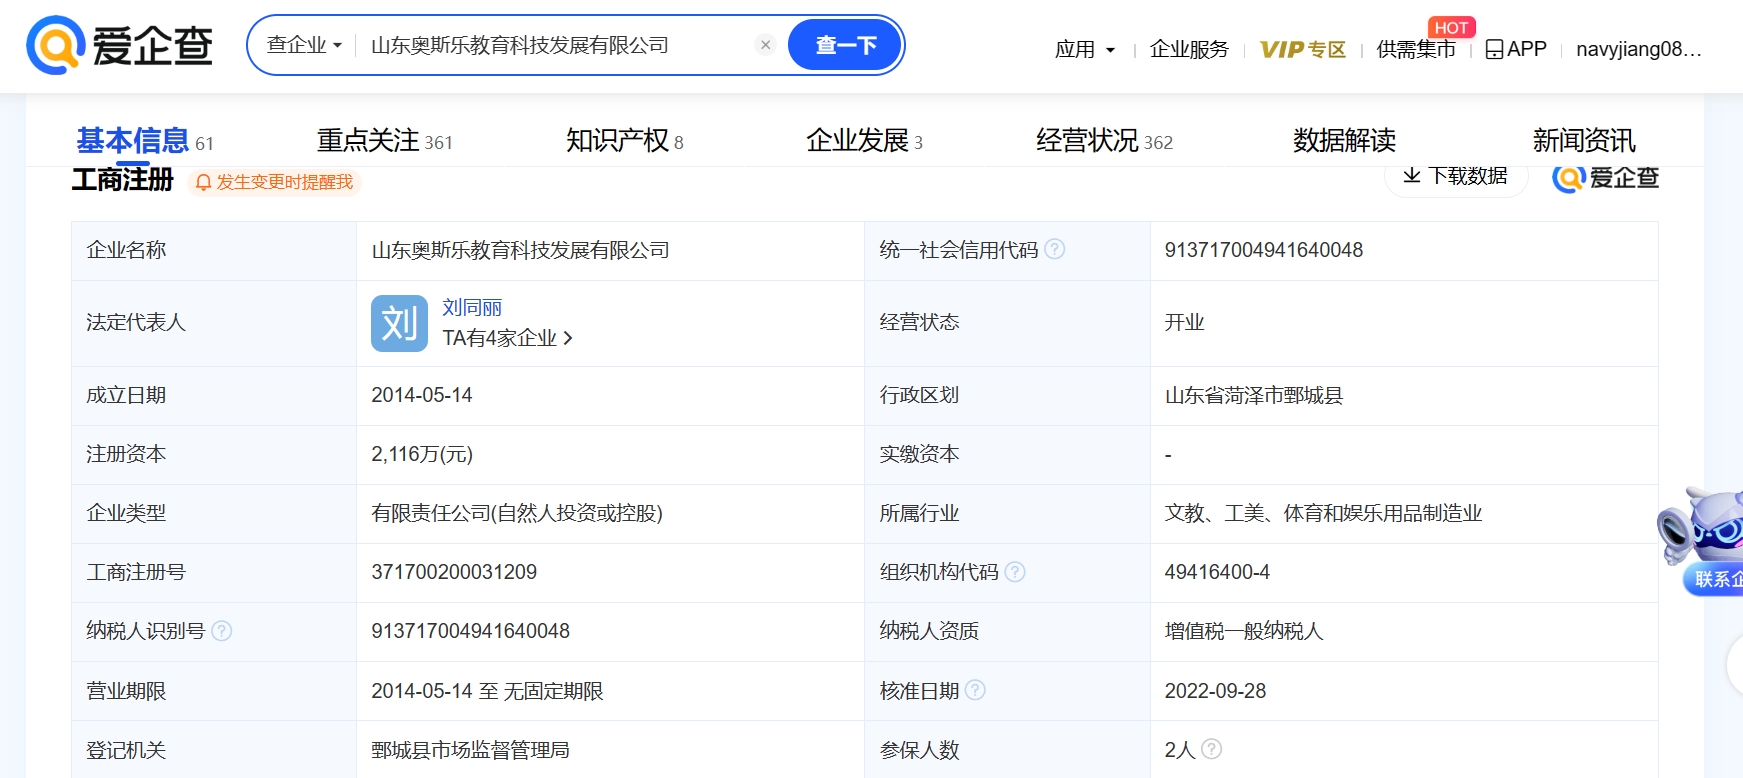Select credit code 913717004941640048 in 统一社会信用代码 row
Viewport: 1743px width, 778px height.
coord(1263,250)
